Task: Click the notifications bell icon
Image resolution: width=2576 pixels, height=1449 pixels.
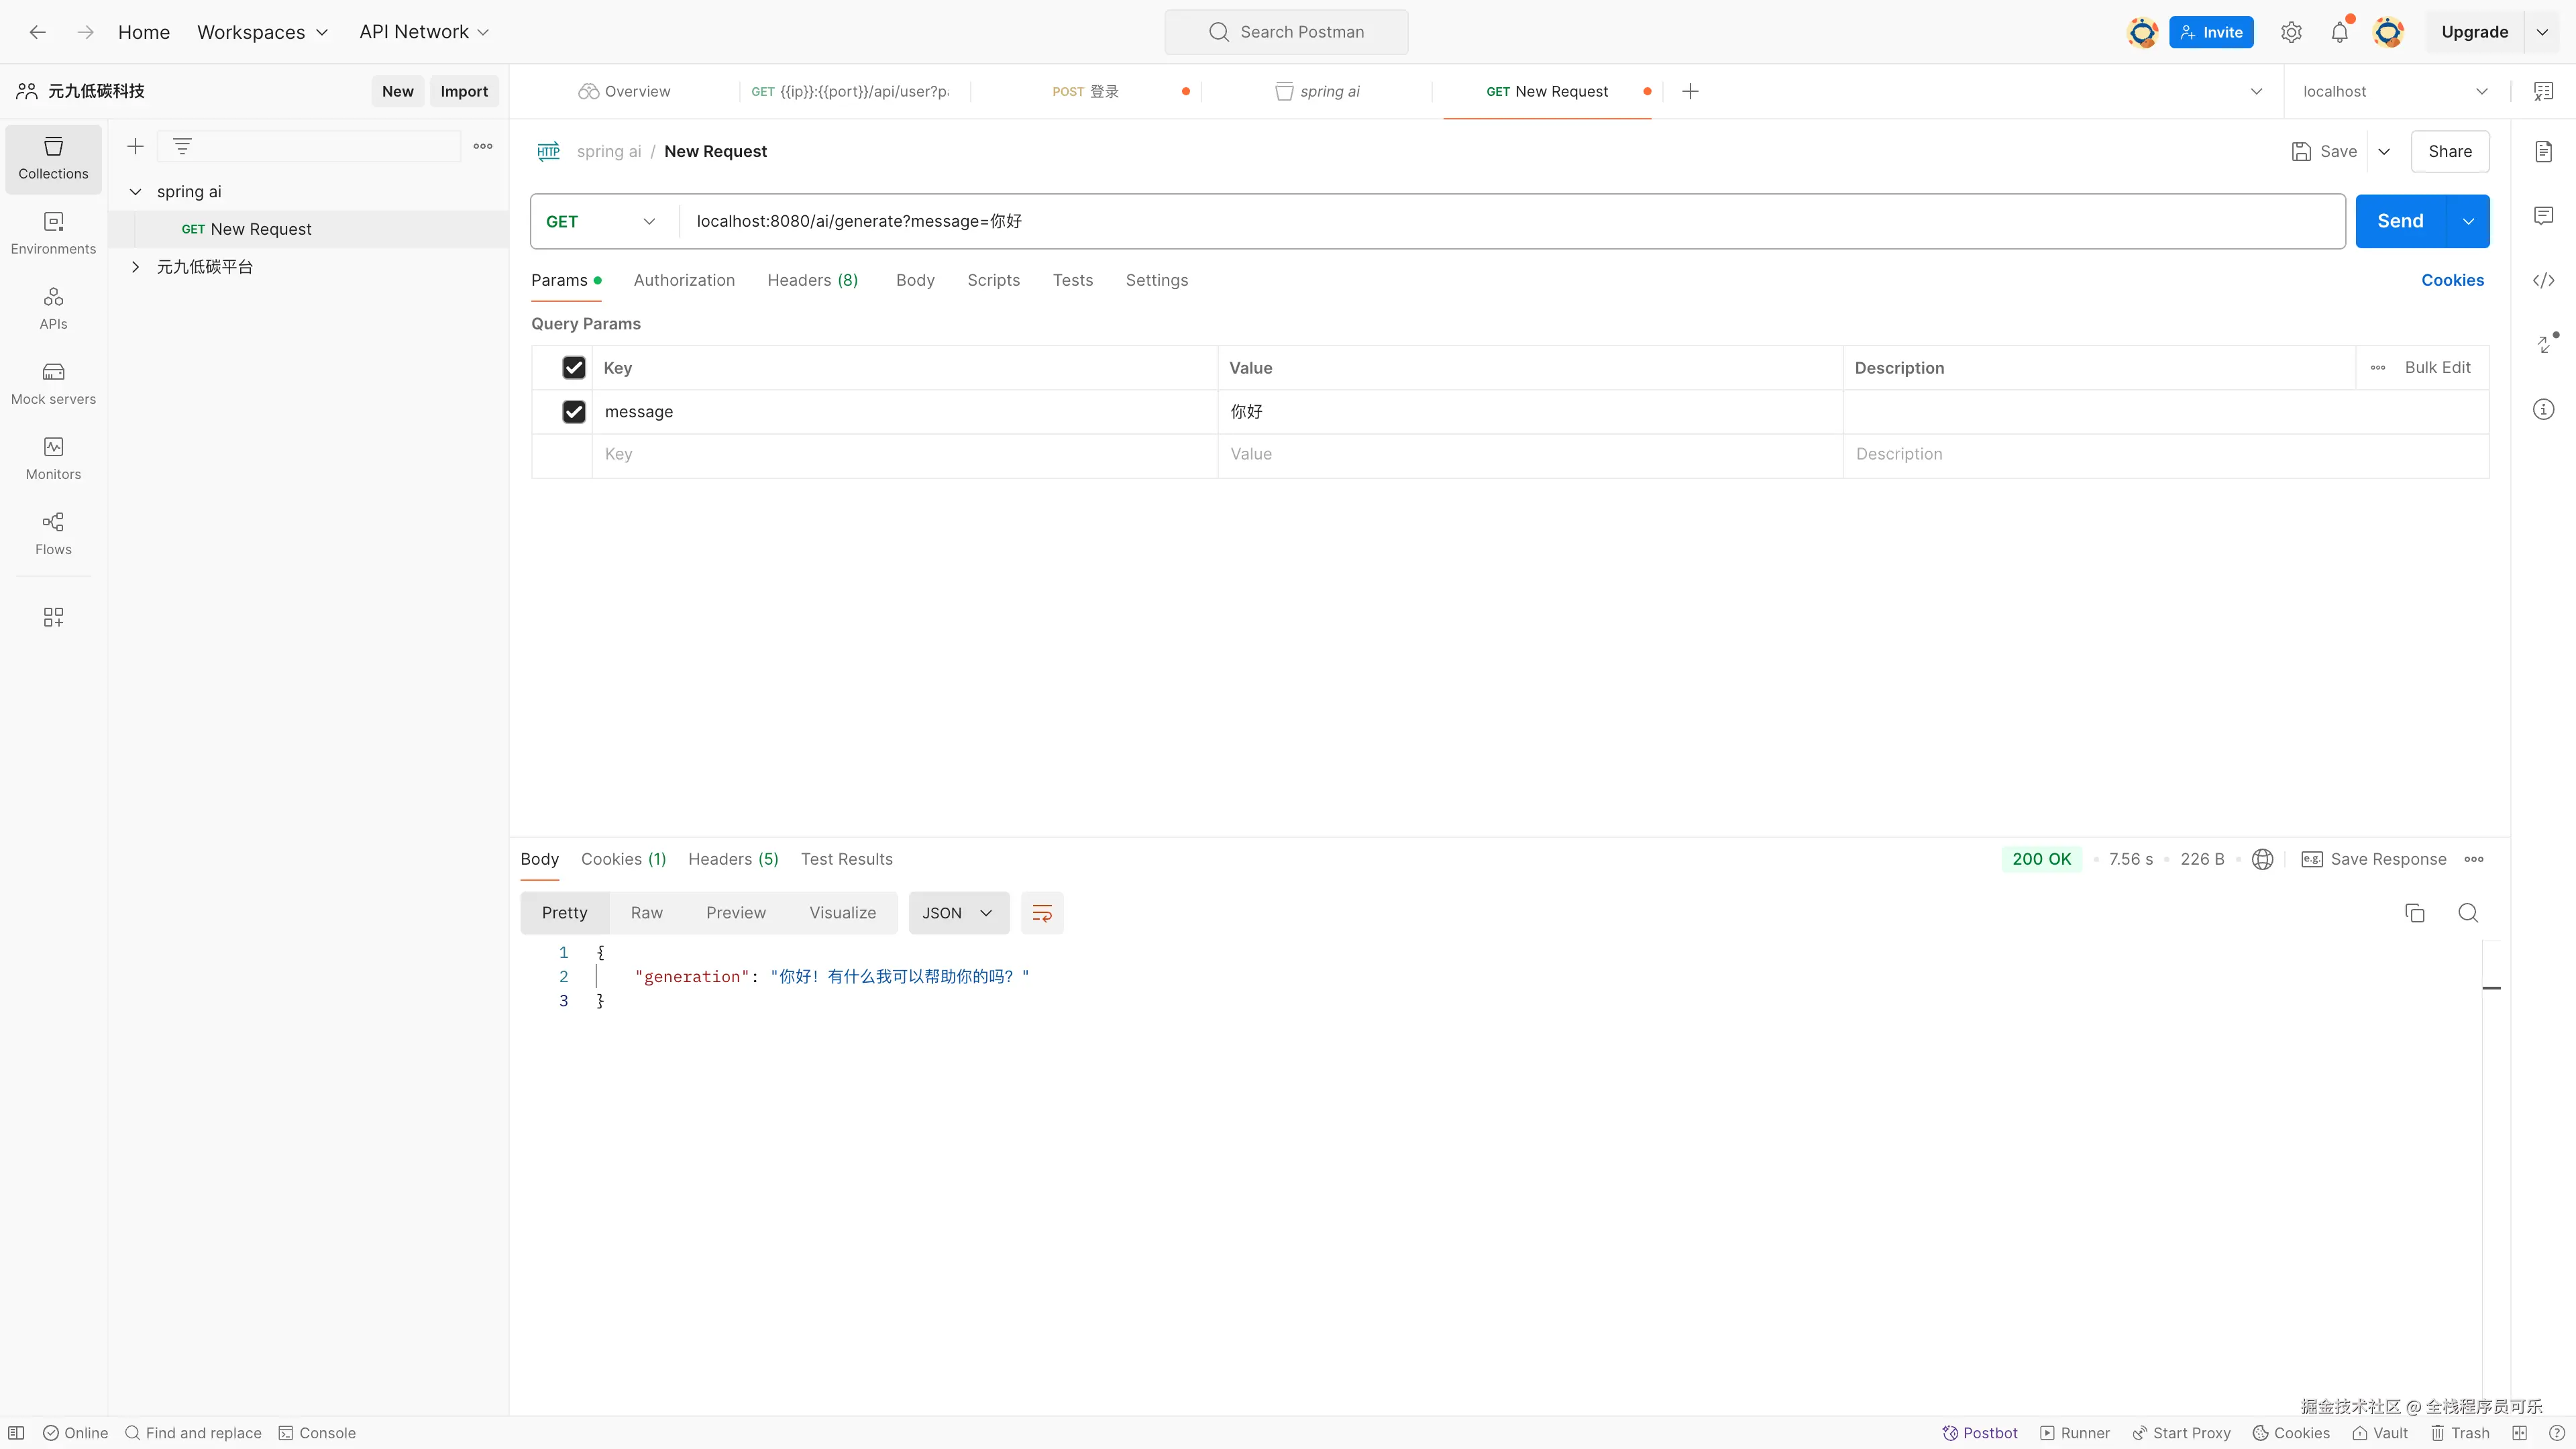Action: [2339, 32]
